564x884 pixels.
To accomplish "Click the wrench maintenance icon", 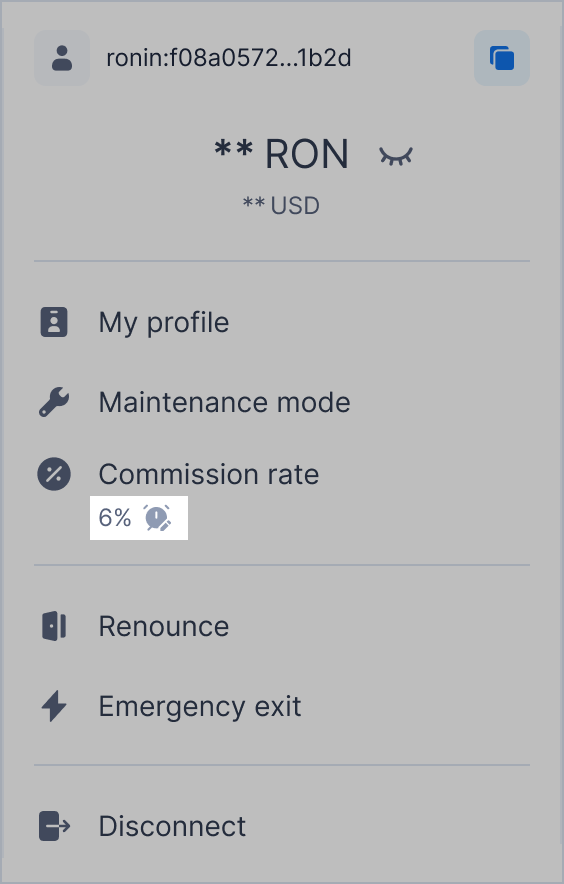I will pyautogui.click(x=54, y=402).
